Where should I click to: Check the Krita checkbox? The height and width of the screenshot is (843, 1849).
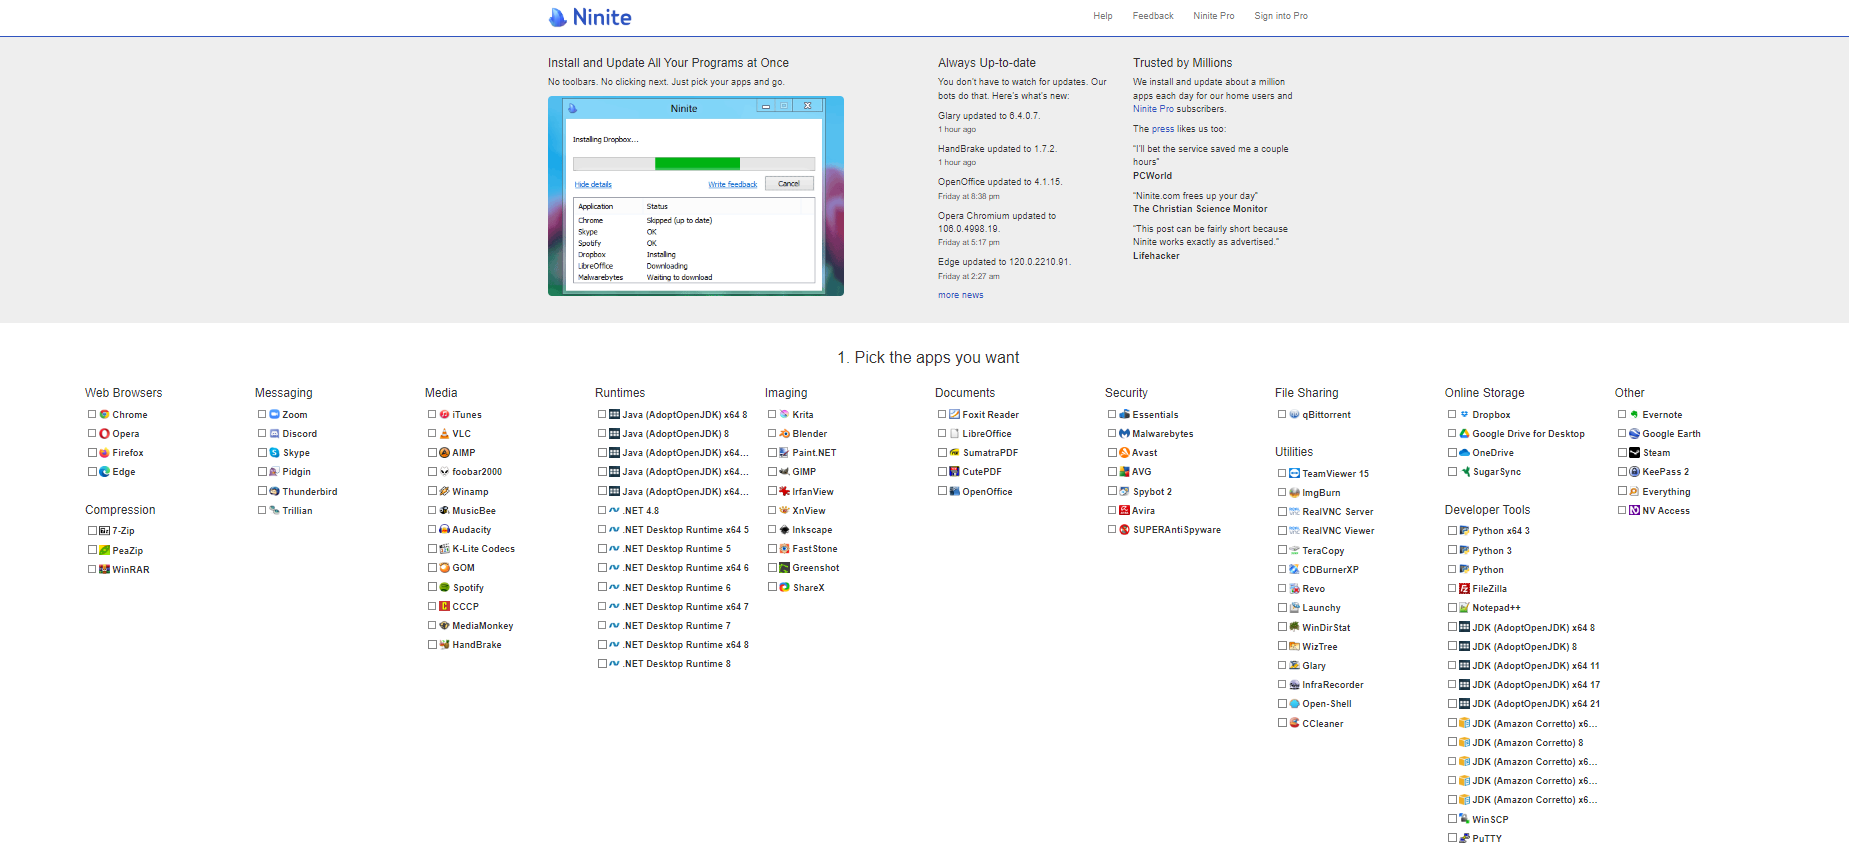click(772, 414)
